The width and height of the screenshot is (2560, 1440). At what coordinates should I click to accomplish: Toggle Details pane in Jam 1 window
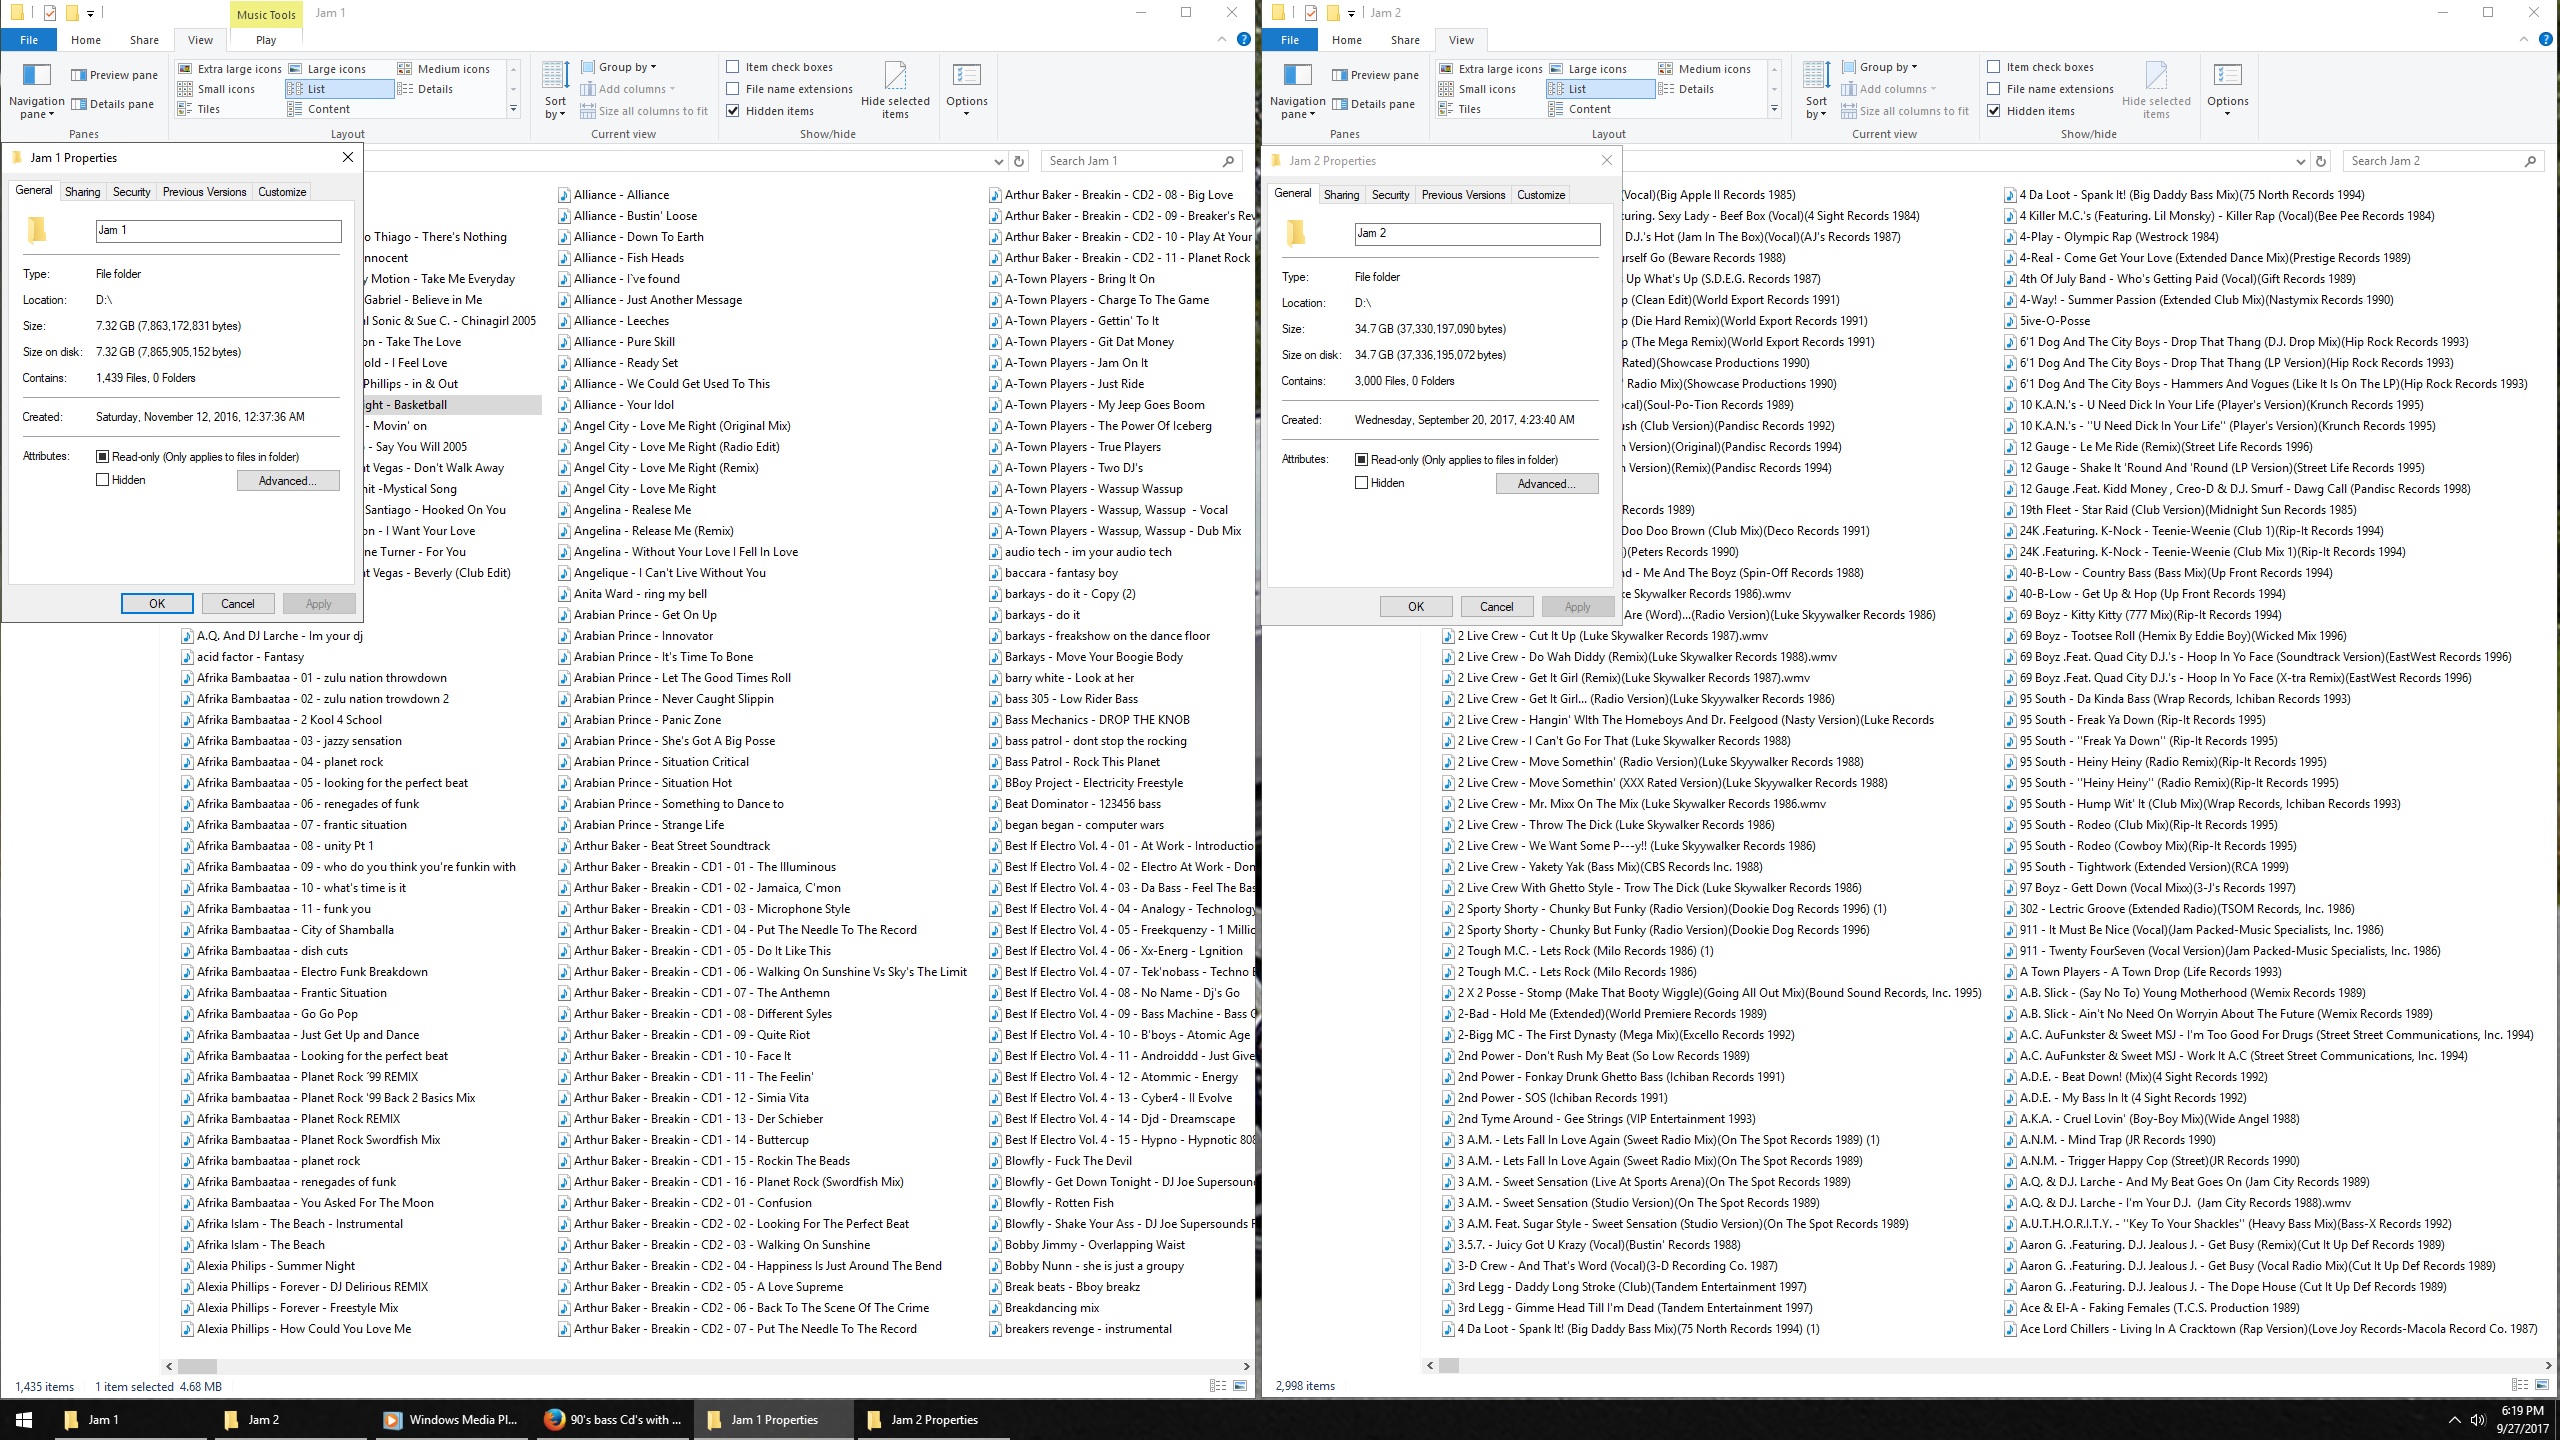112,104
